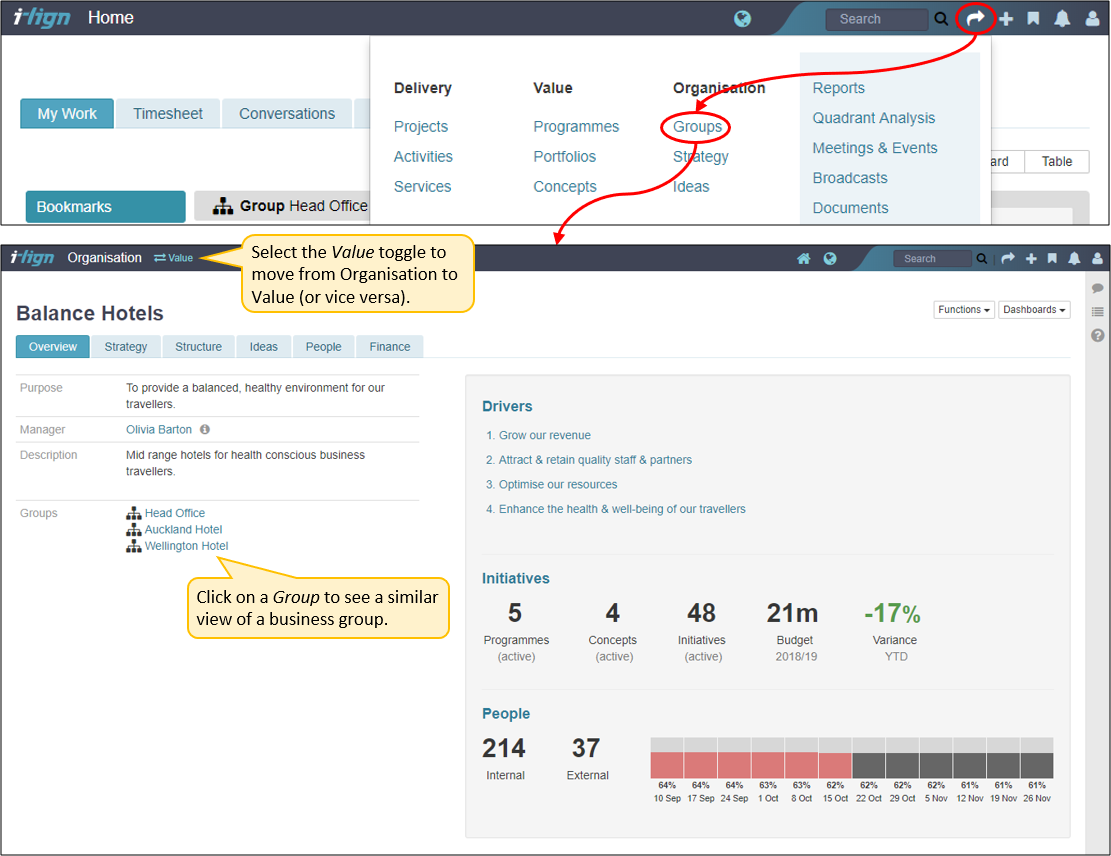Open notifications bell in the Home header

click(1062, 19)
